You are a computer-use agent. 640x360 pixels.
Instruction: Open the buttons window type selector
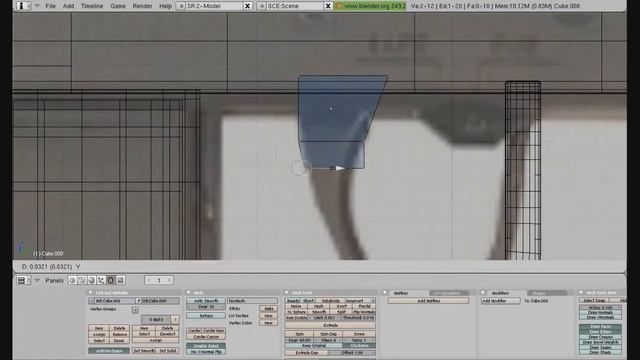[24, 280]
